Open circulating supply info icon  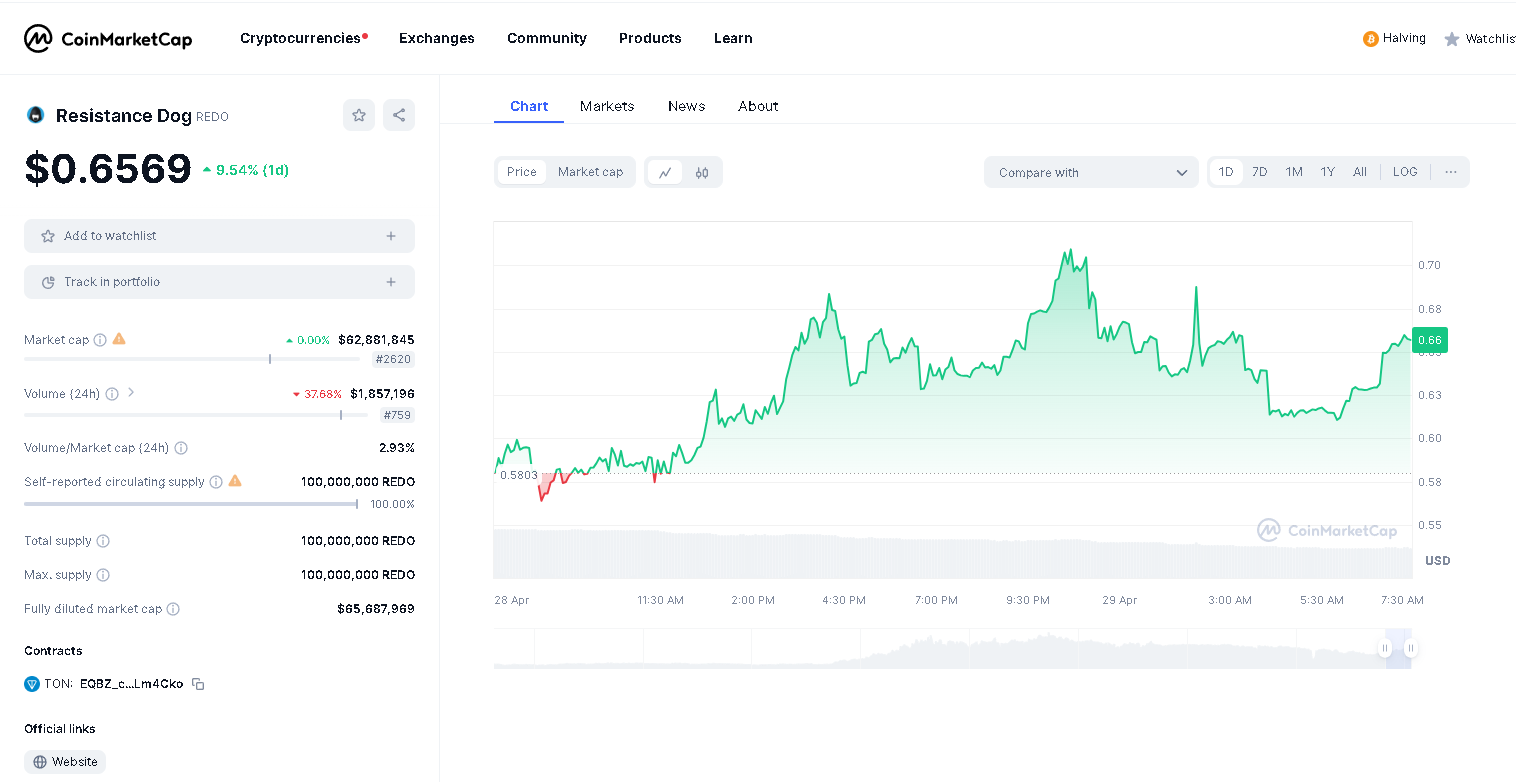(x=216, y=482)
